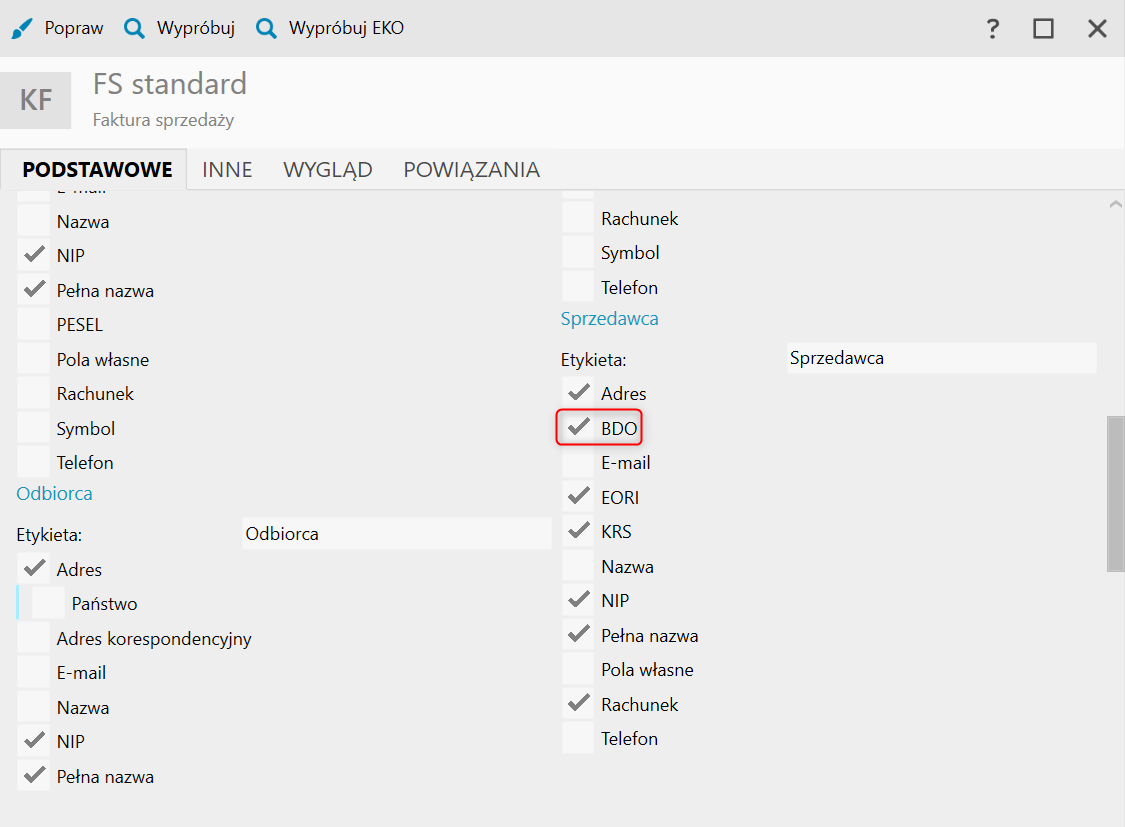
Task: Click the Wypróbuj EKO magnifier icon
Action: pyautogui.click(x=266, y=28)
